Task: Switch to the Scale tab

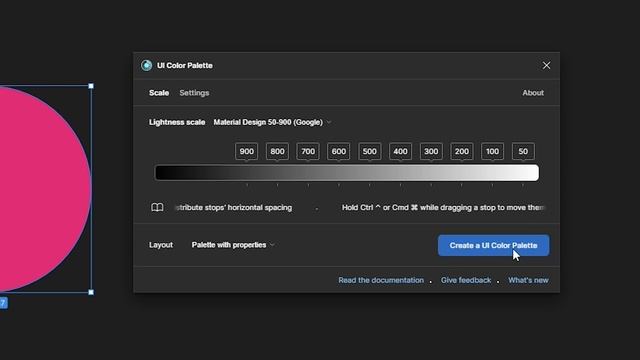Action: click(x=159, y=93)
